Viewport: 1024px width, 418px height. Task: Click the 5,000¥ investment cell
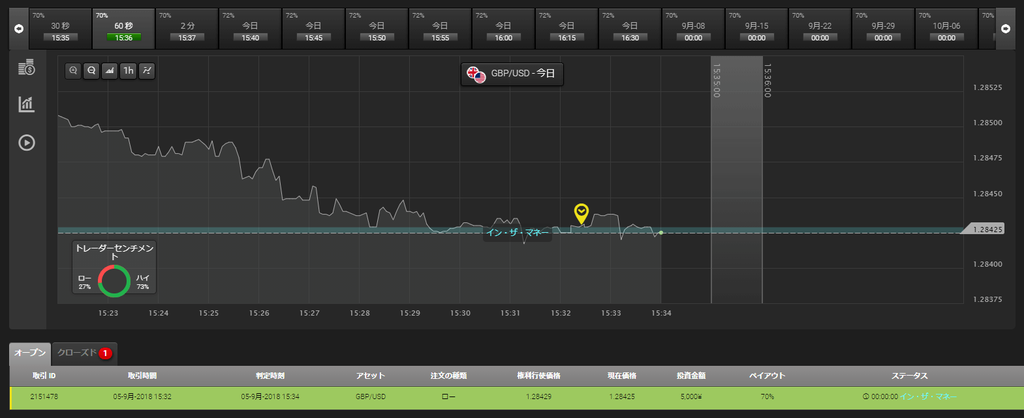692,396
